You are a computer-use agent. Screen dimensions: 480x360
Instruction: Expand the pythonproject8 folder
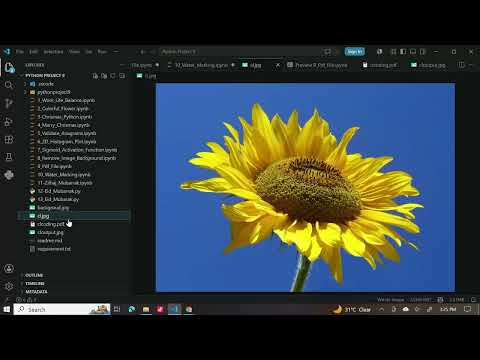click(53, 92)
